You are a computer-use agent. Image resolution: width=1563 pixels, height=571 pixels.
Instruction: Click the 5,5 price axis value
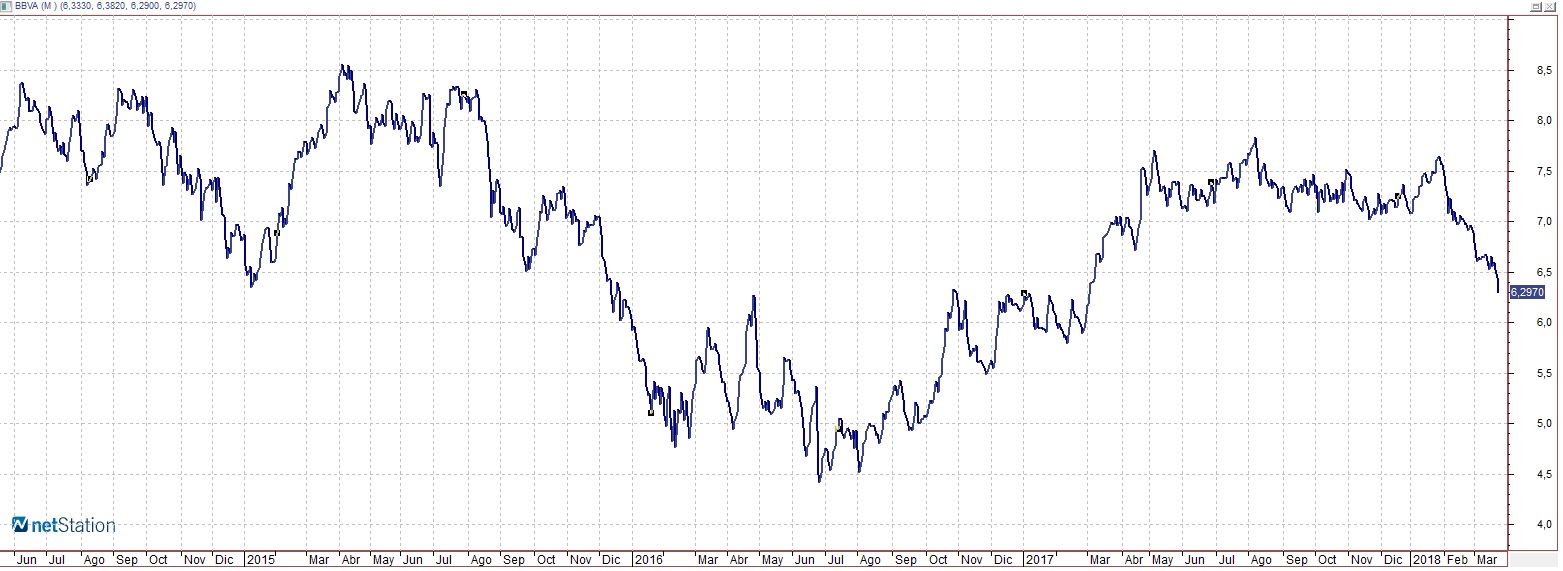pos(1544,373)
